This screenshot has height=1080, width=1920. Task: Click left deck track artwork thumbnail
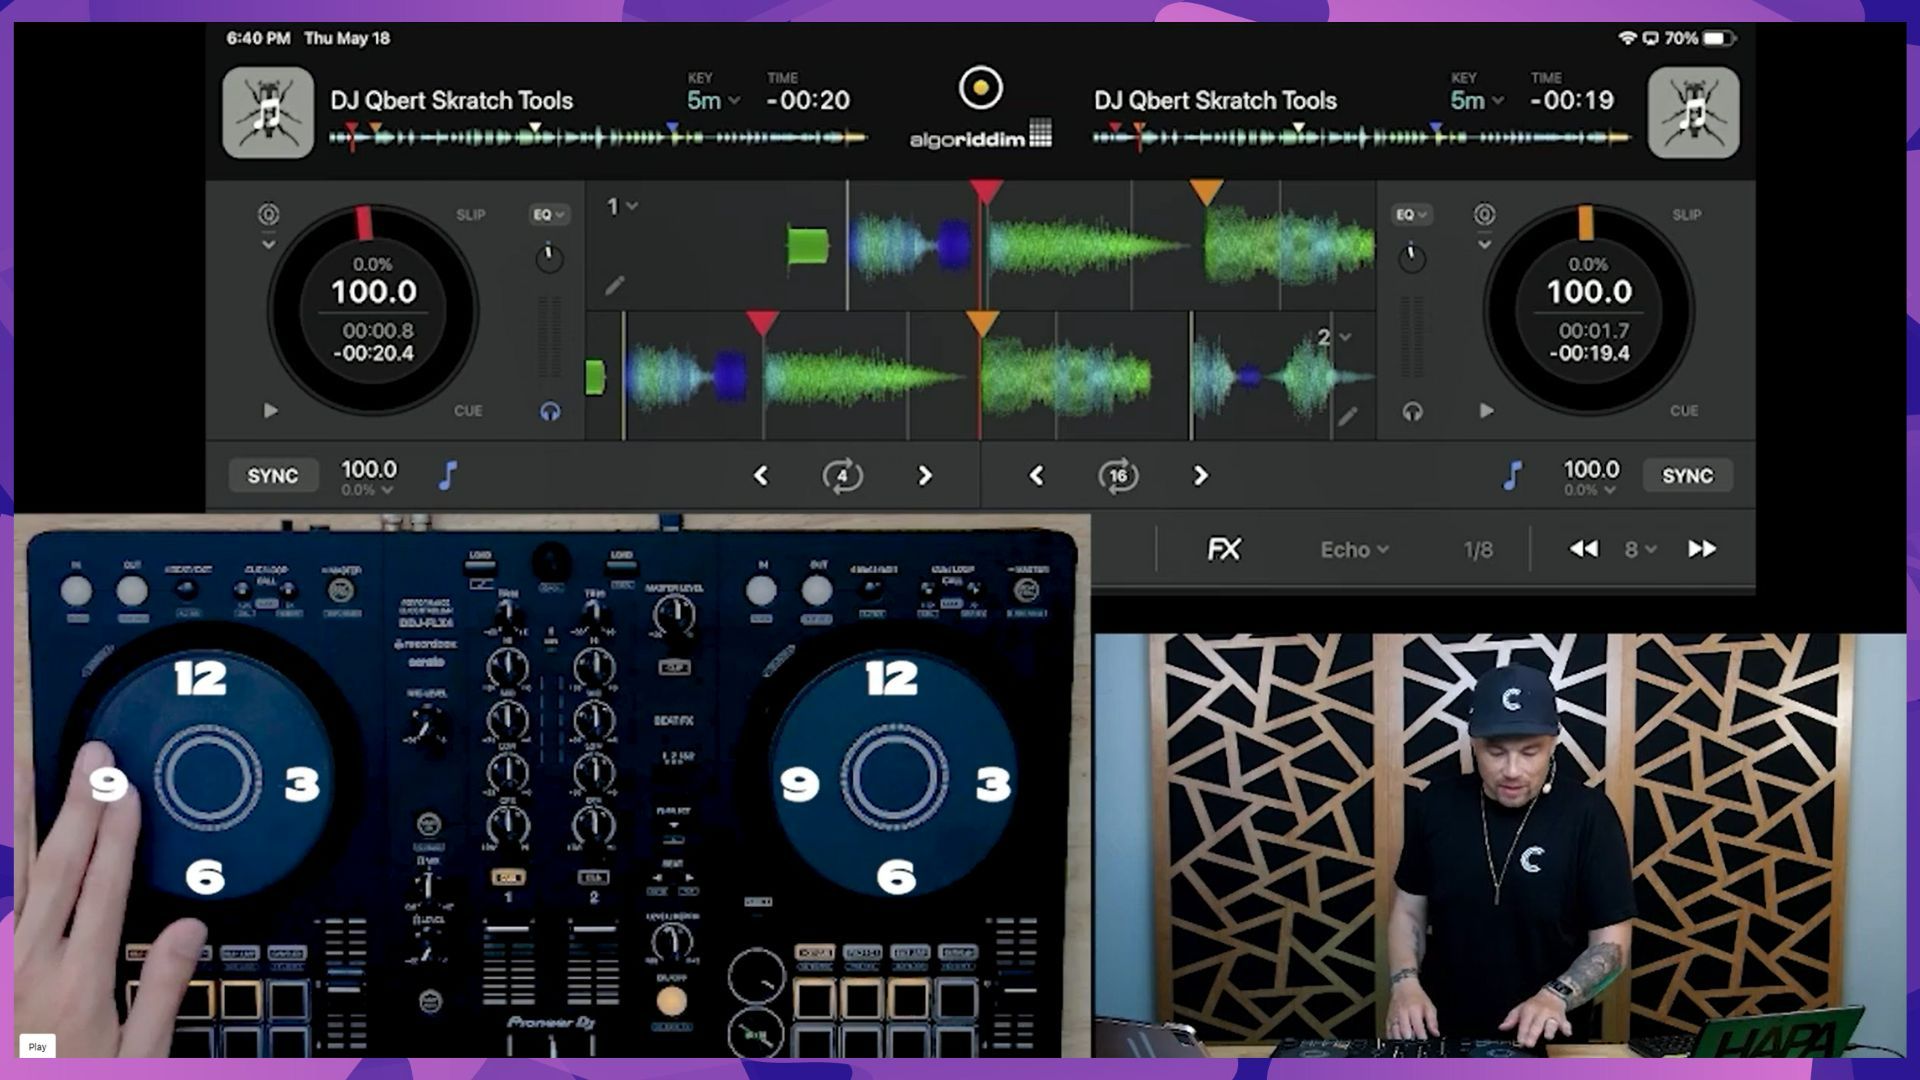tap(268, 112)
